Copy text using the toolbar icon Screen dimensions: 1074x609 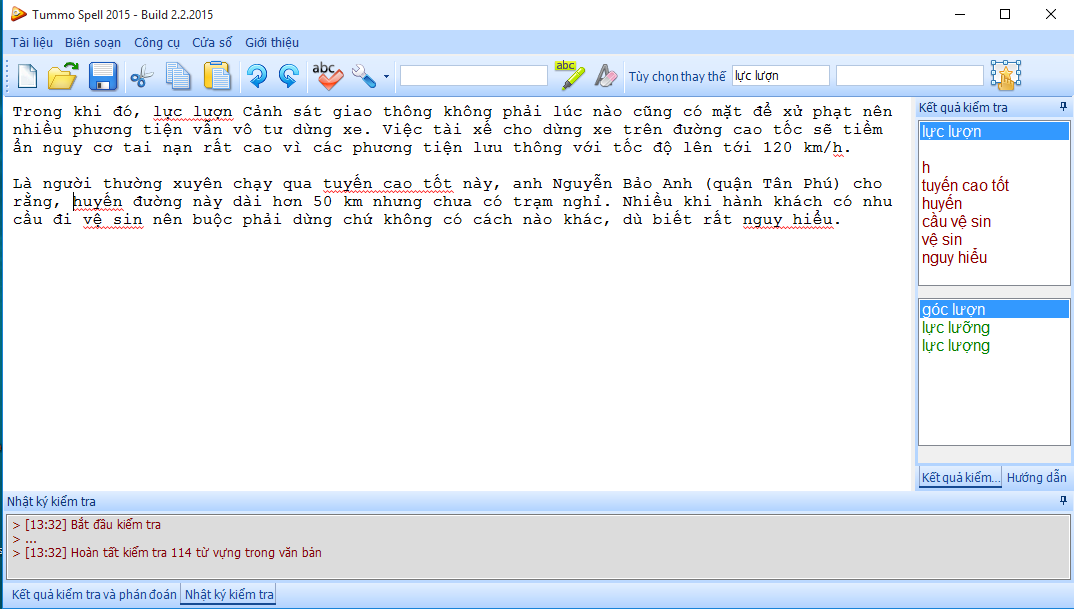[179, 75]
